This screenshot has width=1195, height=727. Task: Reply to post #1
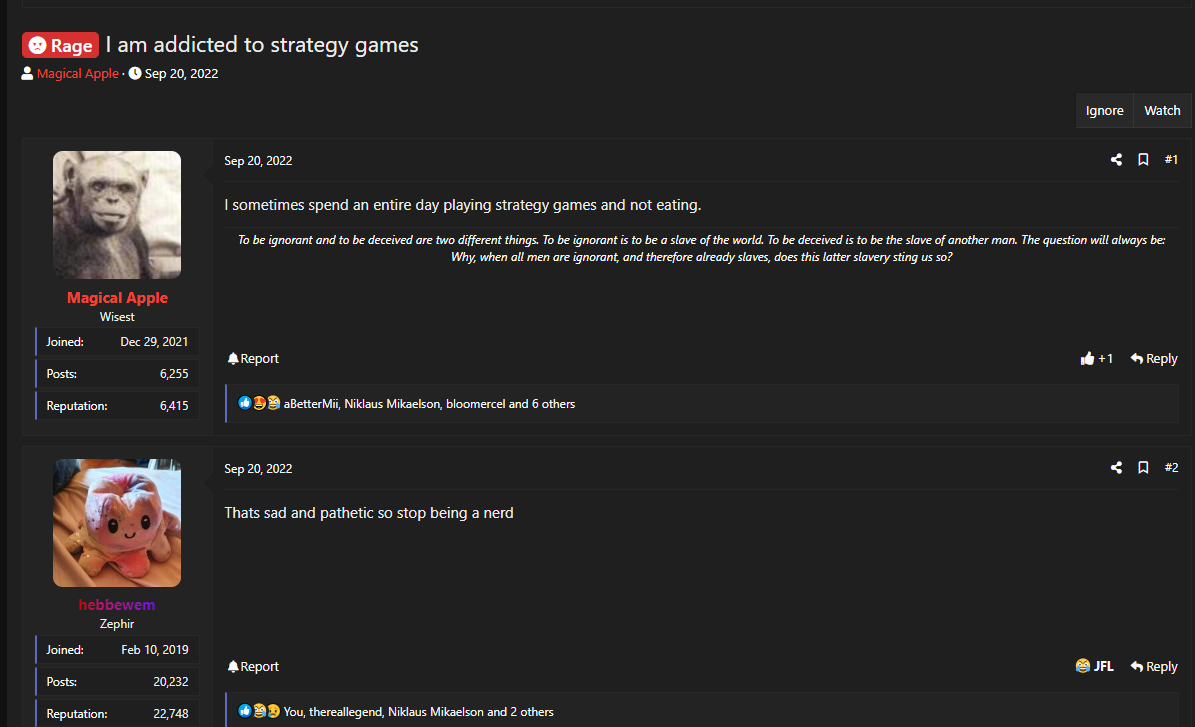1154,358
